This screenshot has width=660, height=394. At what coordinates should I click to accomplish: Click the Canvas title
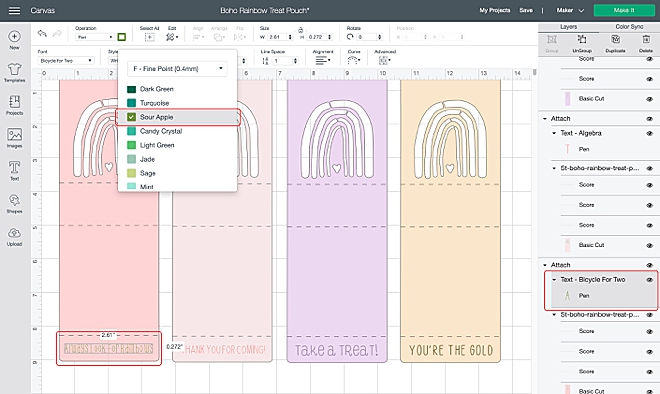click(43, 11)
